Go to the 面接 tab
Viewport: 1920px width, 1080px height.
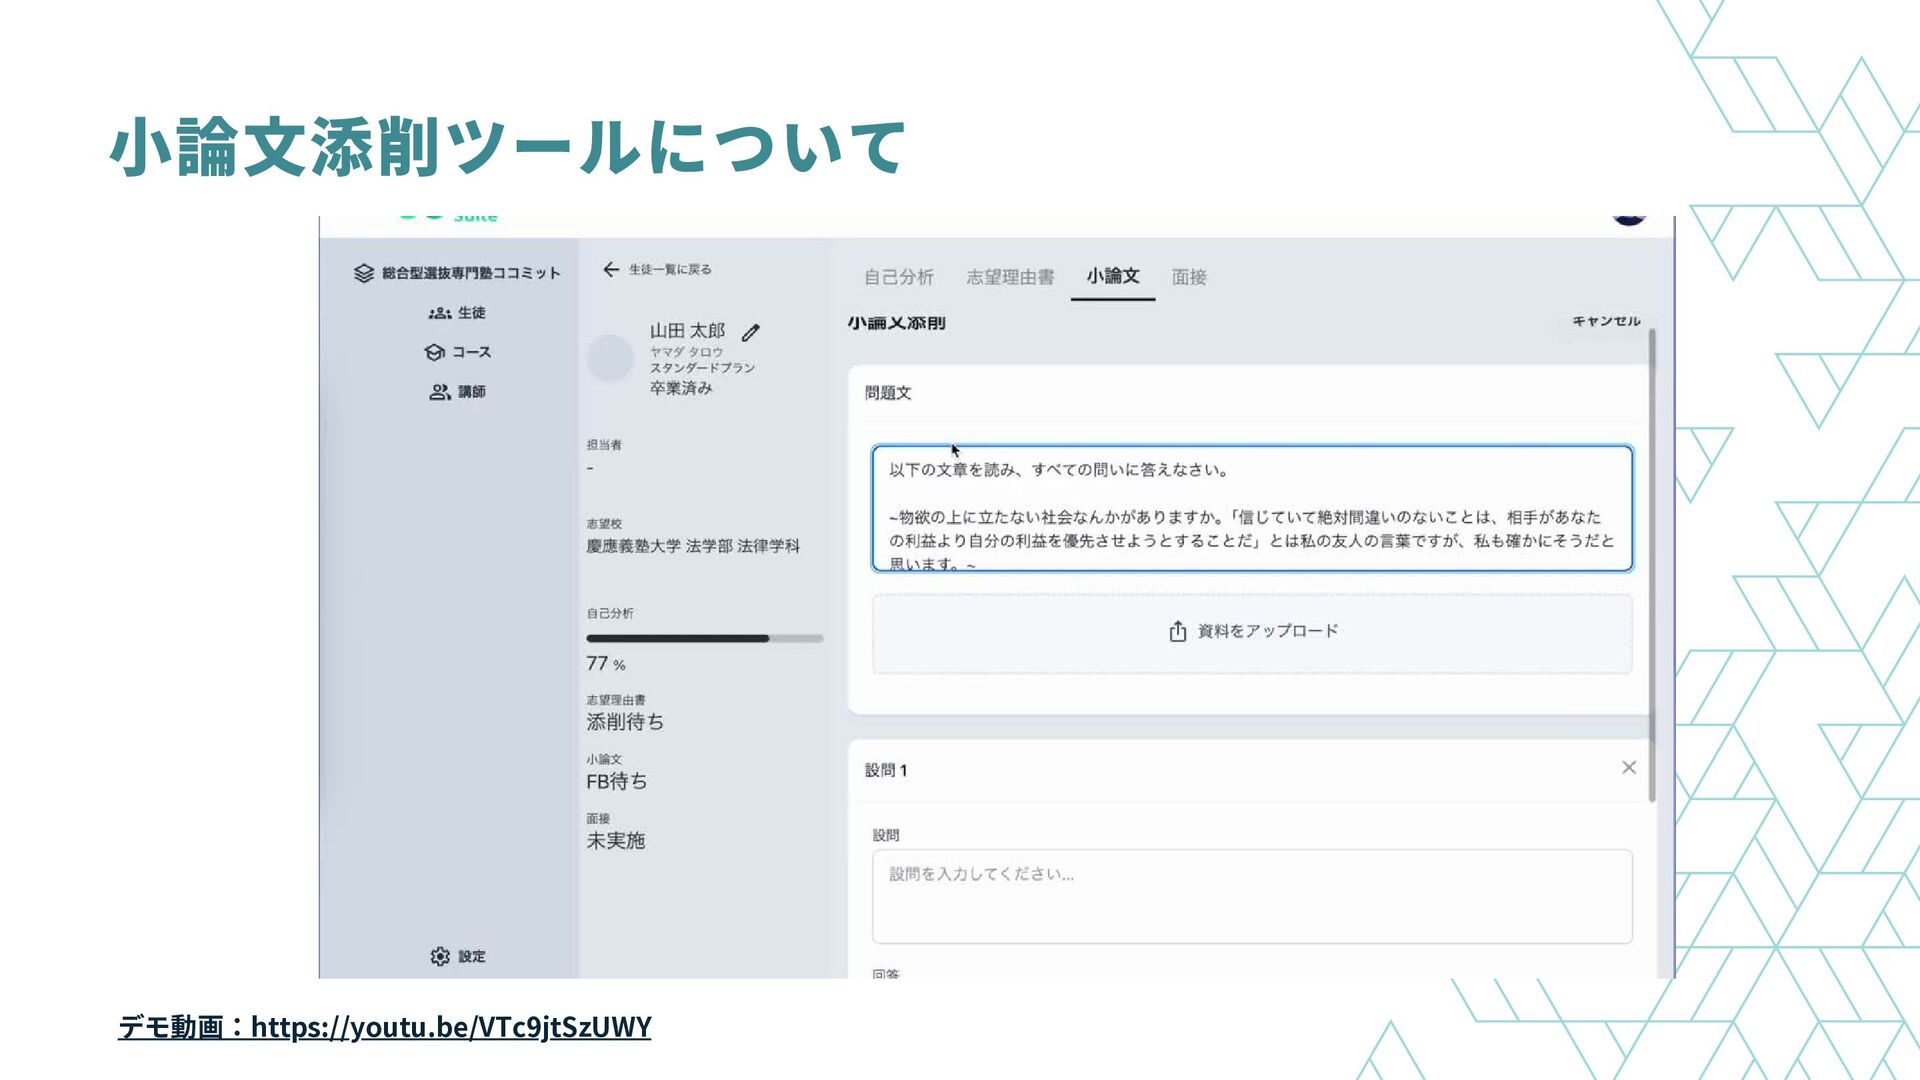(x=1189, y=277)
